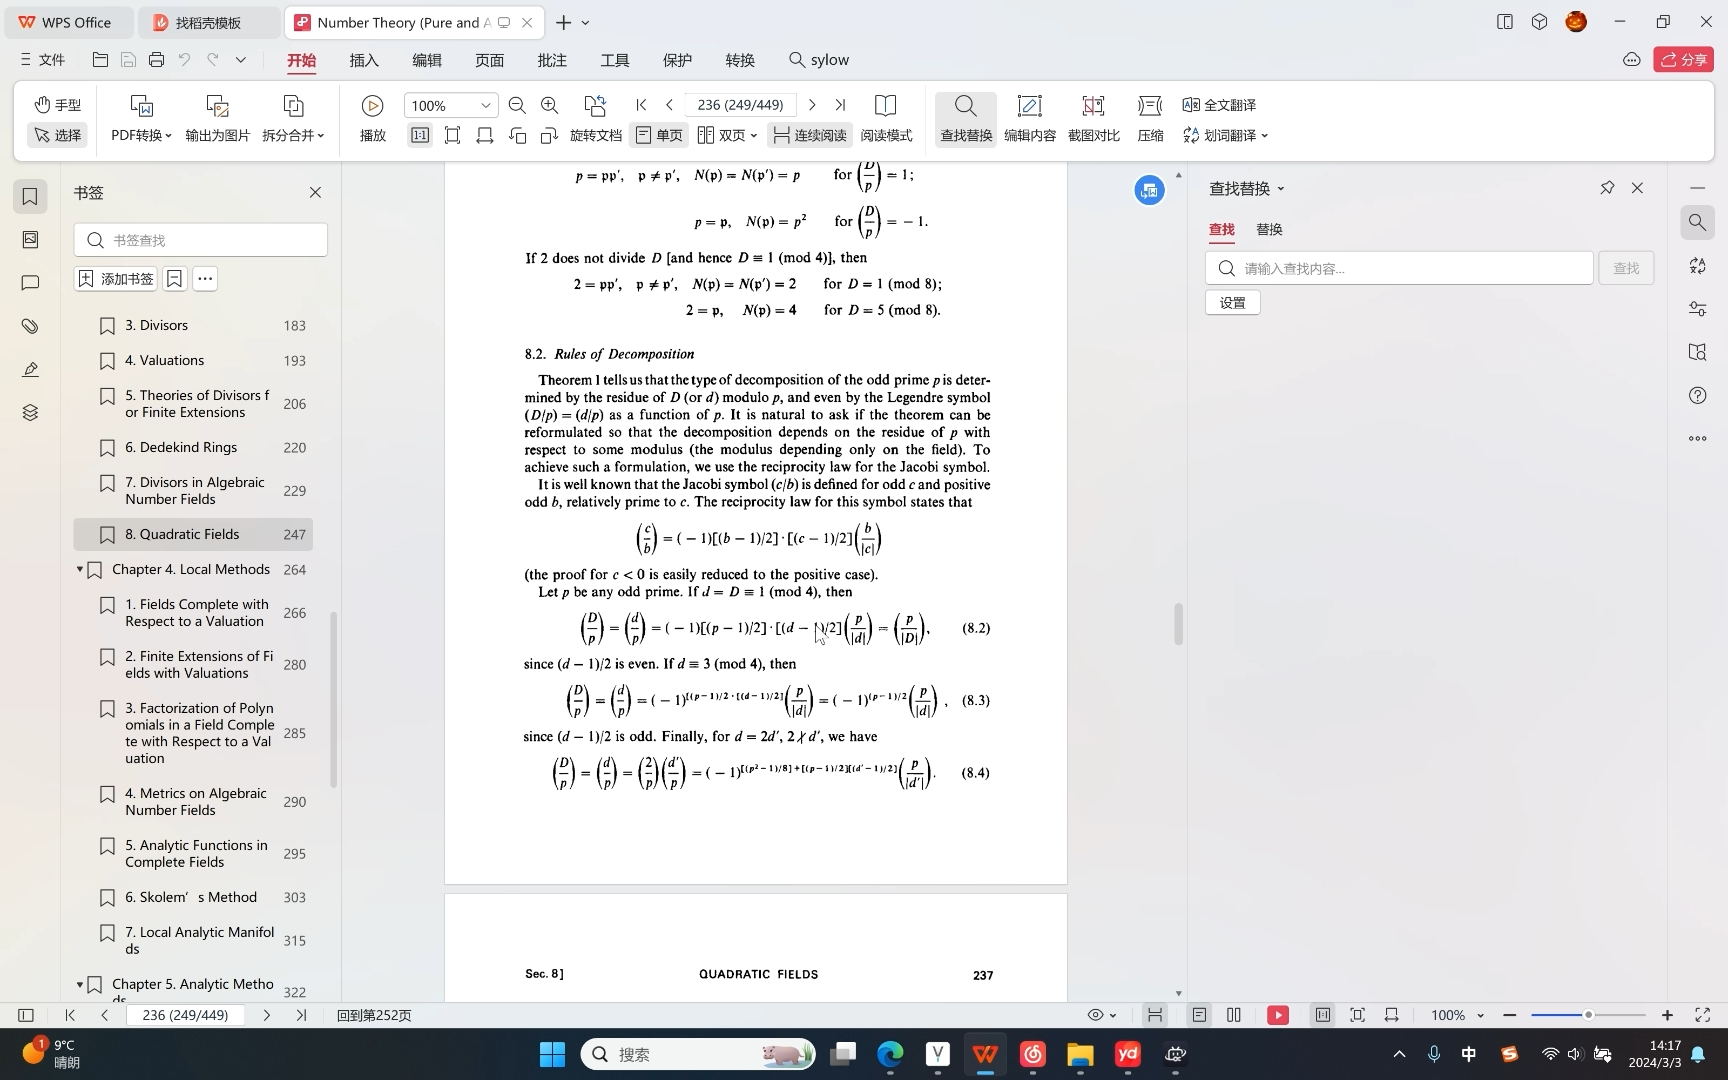Click the 编辑内容 edit content tool
1728x1080 pixels.
coord(1029,118)
